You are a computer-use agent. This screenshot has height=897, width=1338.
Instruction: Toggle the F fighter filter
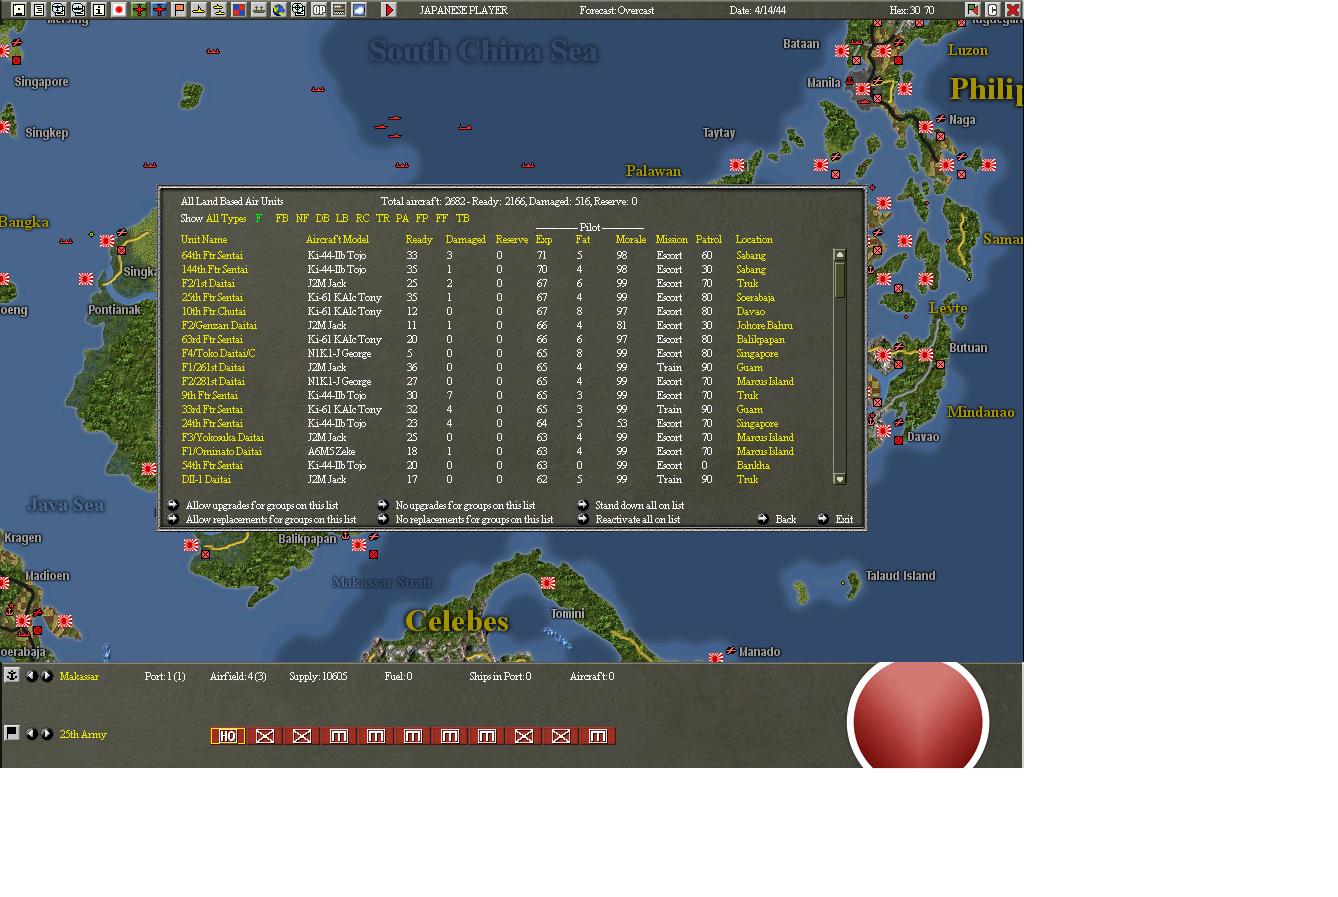point(259,218)
